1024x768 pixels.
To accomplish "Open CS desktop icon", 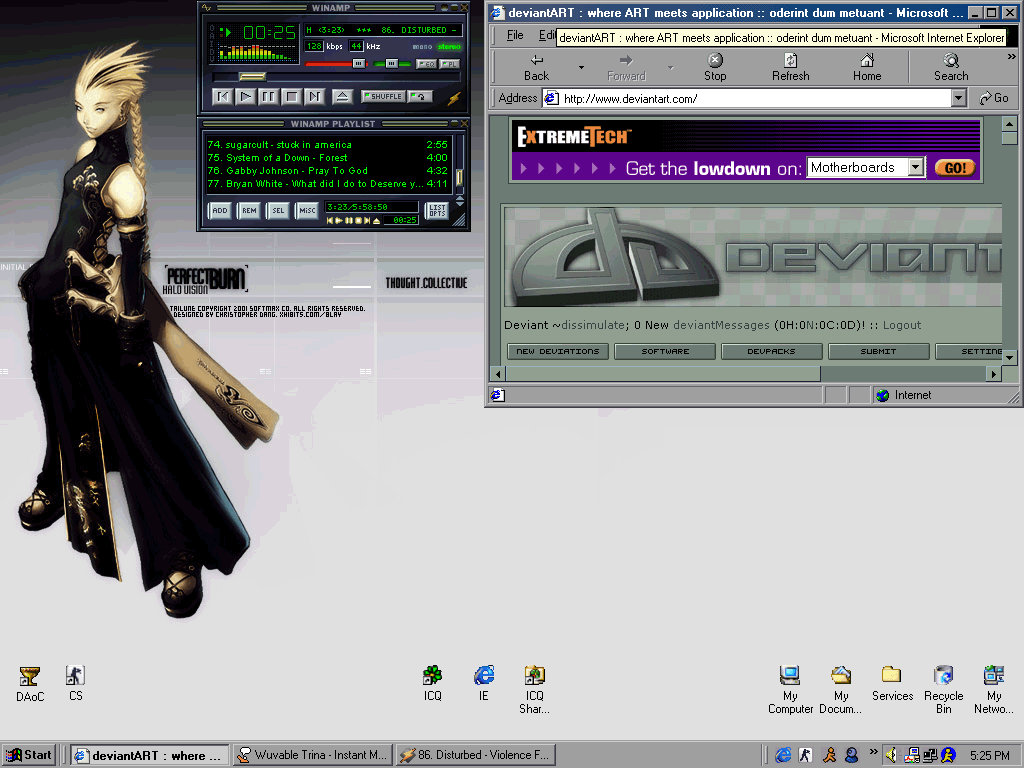I will [76, 683].
